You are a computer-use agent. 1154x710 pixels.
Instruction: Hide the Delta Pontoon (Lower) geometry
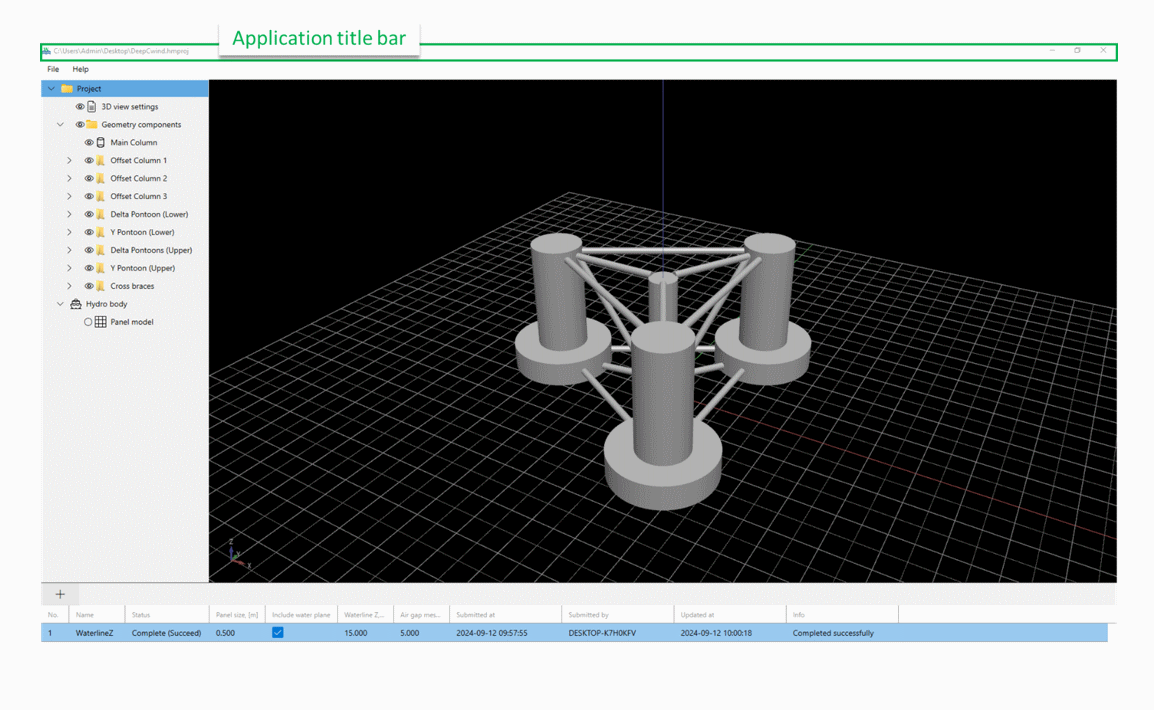(x=88, y=214)
